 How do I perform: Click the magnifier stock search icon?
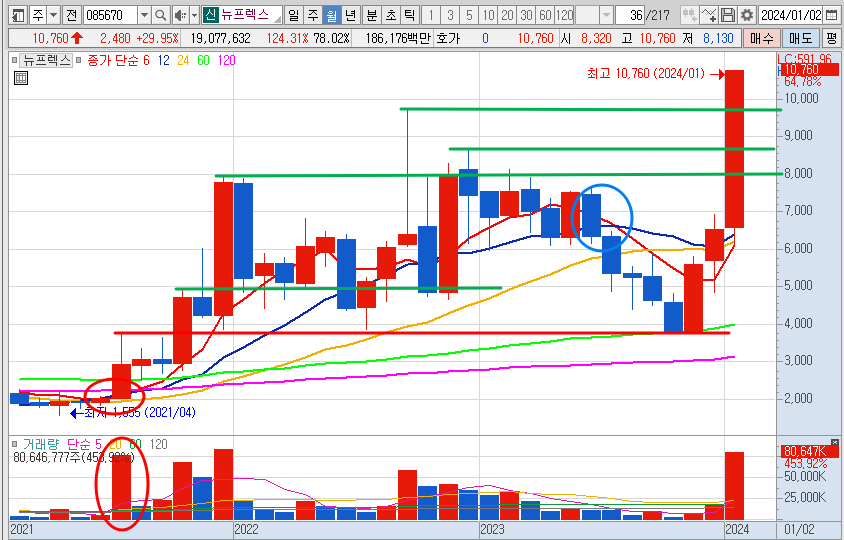click(x=160, y=15)
